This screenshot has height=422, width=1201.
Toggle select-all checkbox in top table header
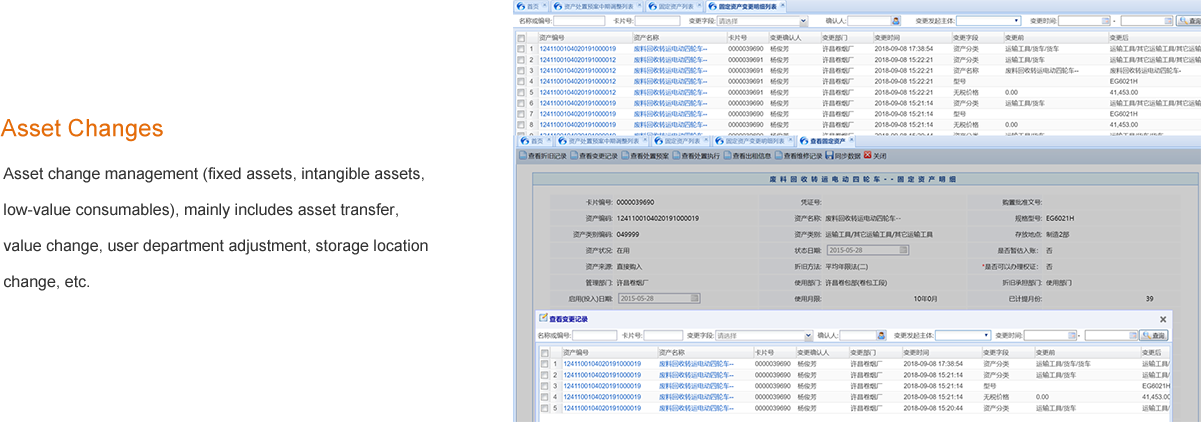(521, 36)
